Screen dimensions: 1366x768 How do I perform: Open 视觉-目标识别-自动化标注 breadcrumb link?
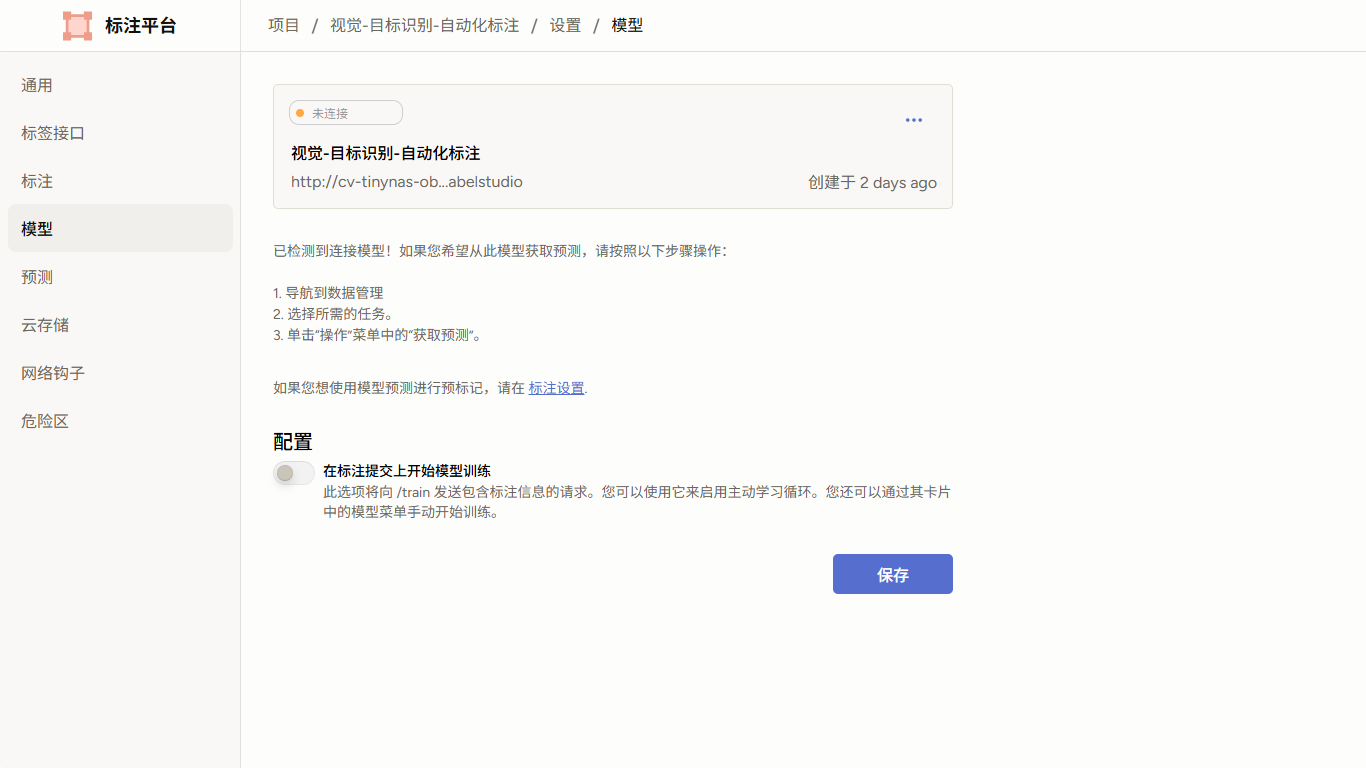click(425, 26)
